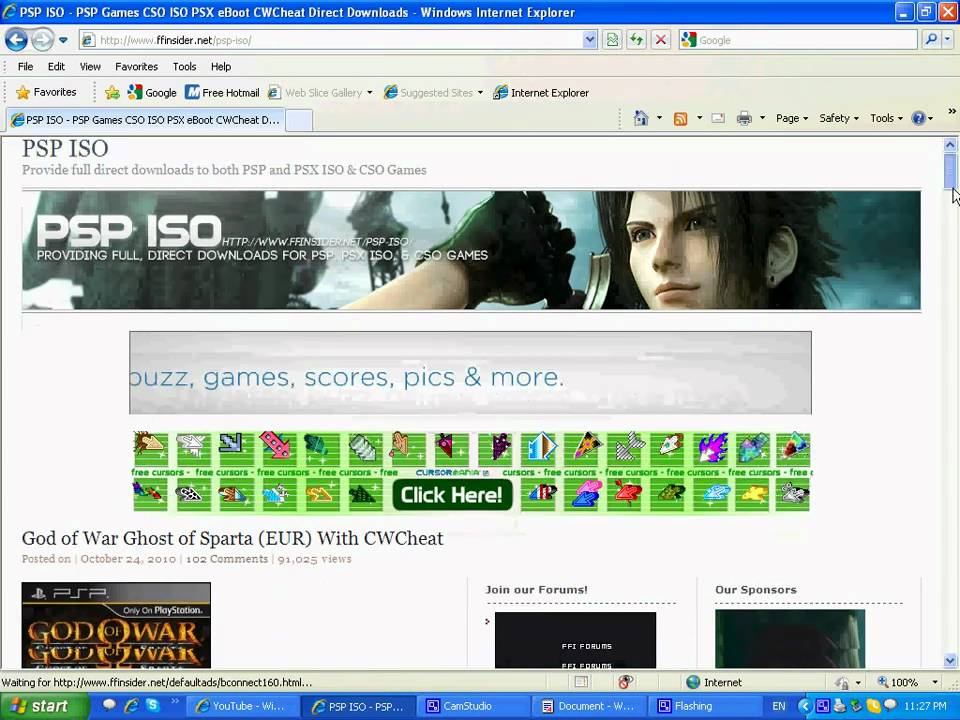The height and width of the screenshot is (720, 960).
Task: Click the Add to Favorites Bar icon
Action: (x=112, y=93)
